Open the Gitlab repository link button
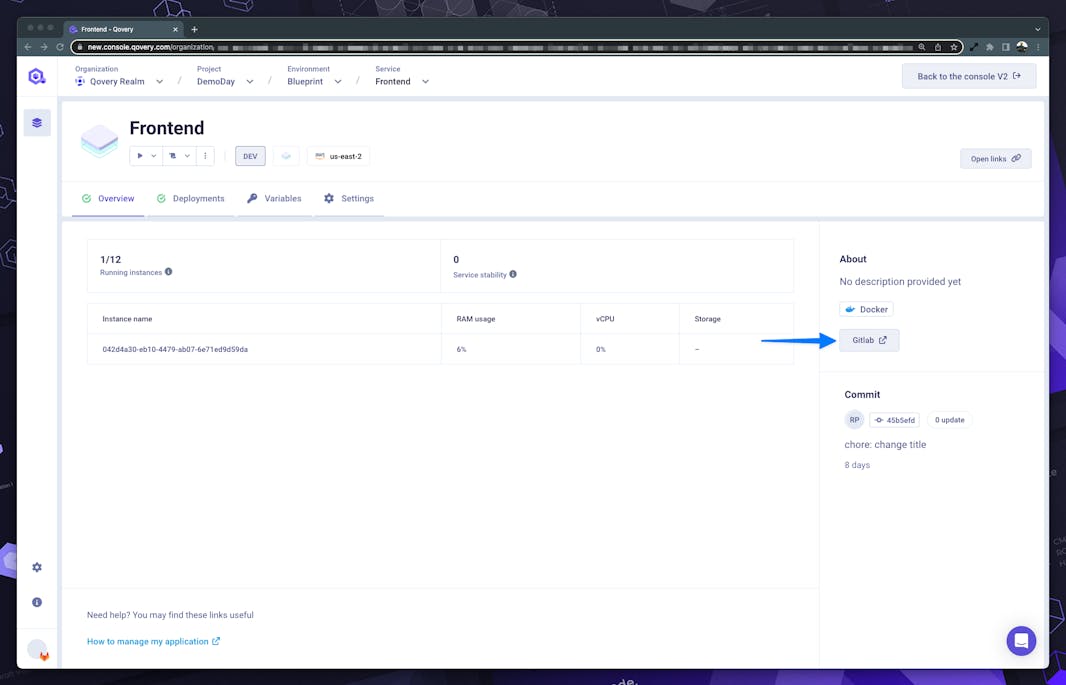The height and width of the screenshot is (685, 1066). (x=869, y=340)
